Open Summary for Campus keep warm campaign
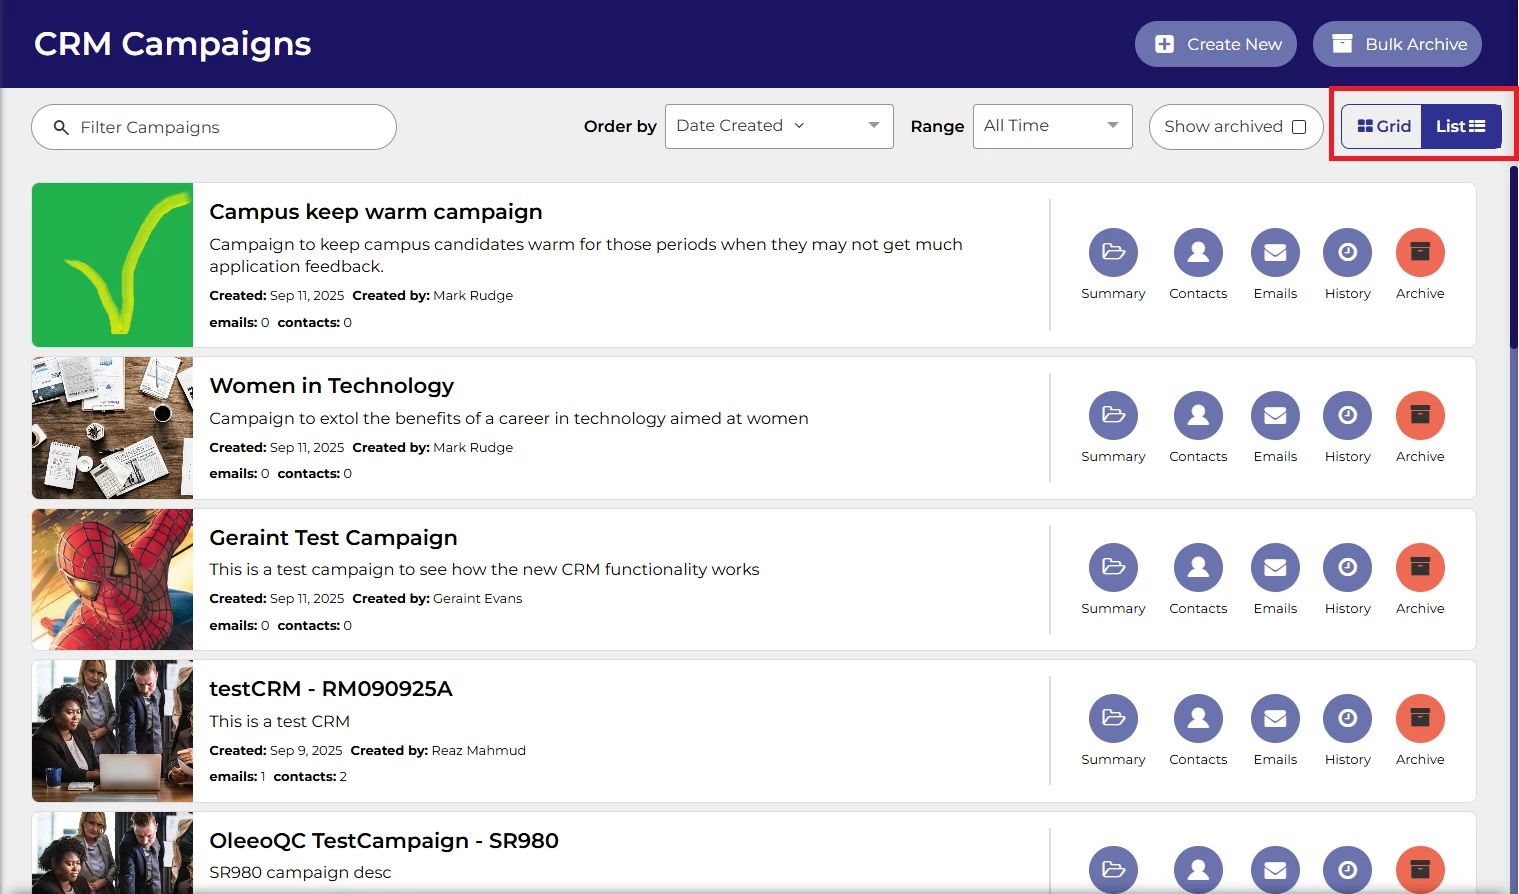This screenshot has height=894, width=1519. (x=1113, y=253)
